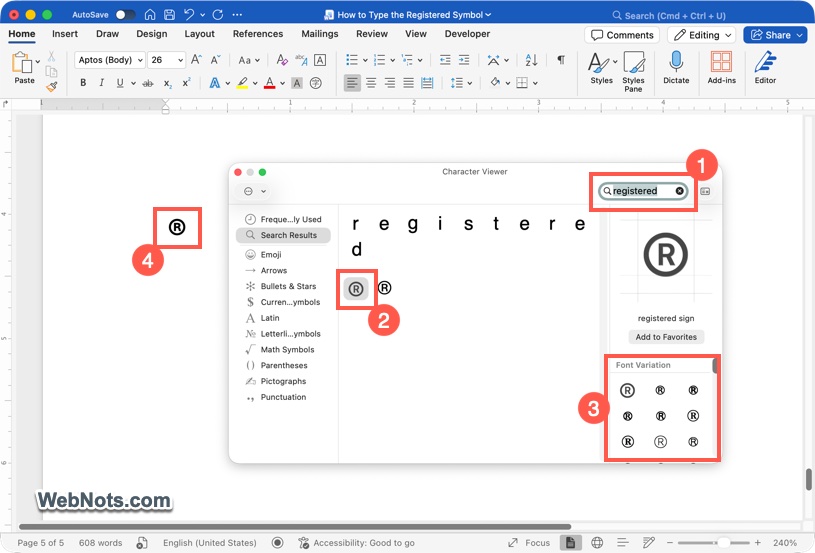Click the Paste icon
815x553 pixels.
21,63
